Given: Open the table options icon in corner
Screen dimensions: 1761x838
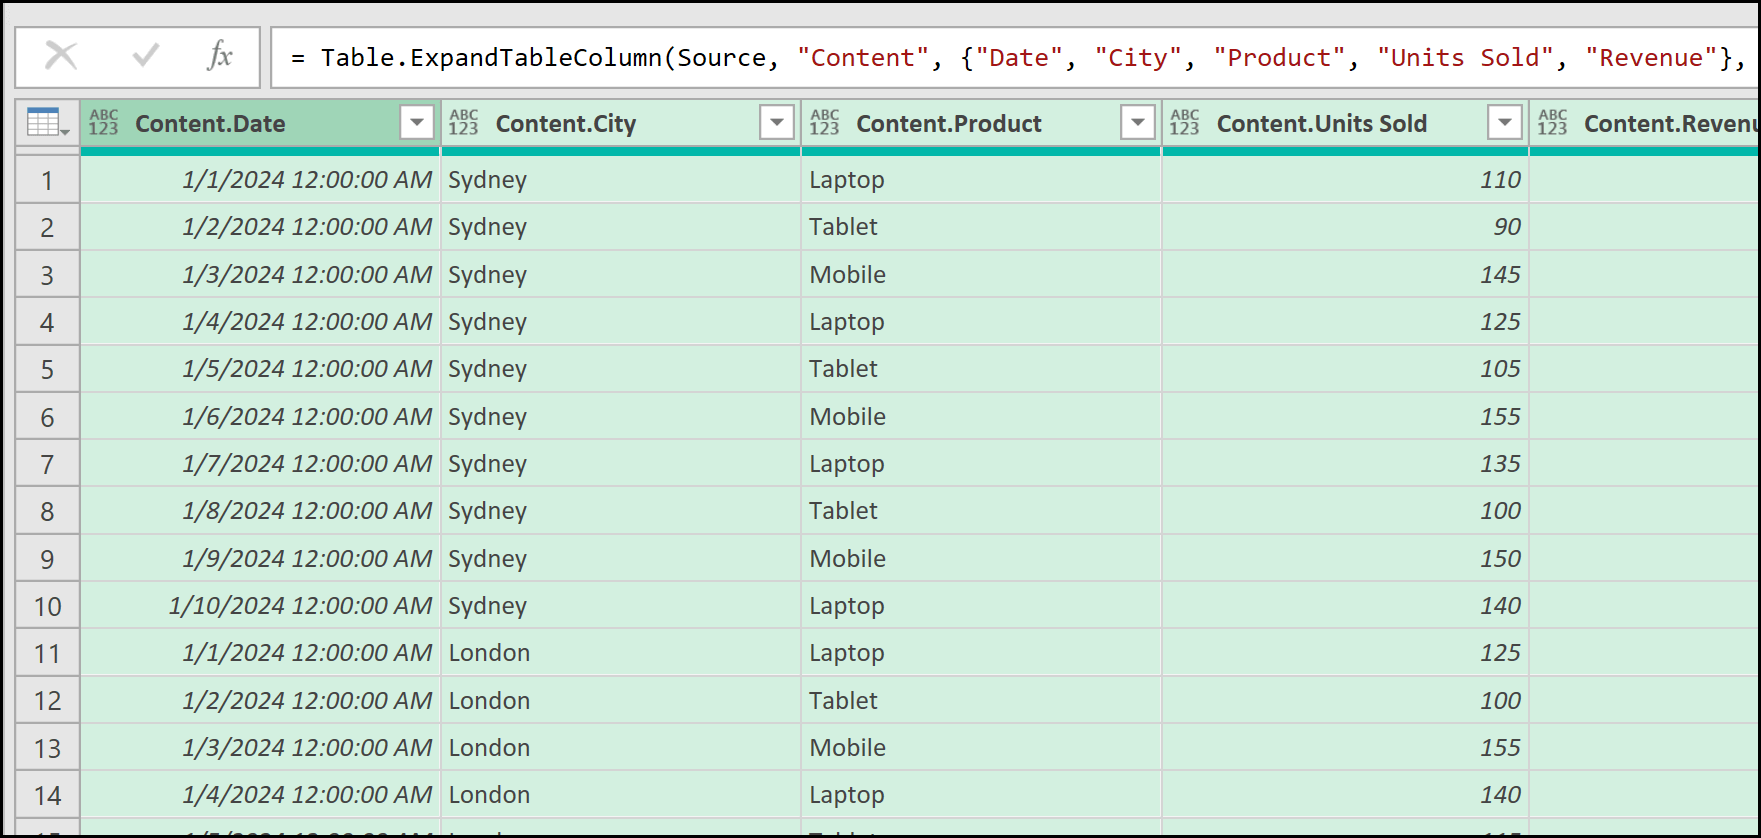Looking at the screenshot, I should [47, 123].
